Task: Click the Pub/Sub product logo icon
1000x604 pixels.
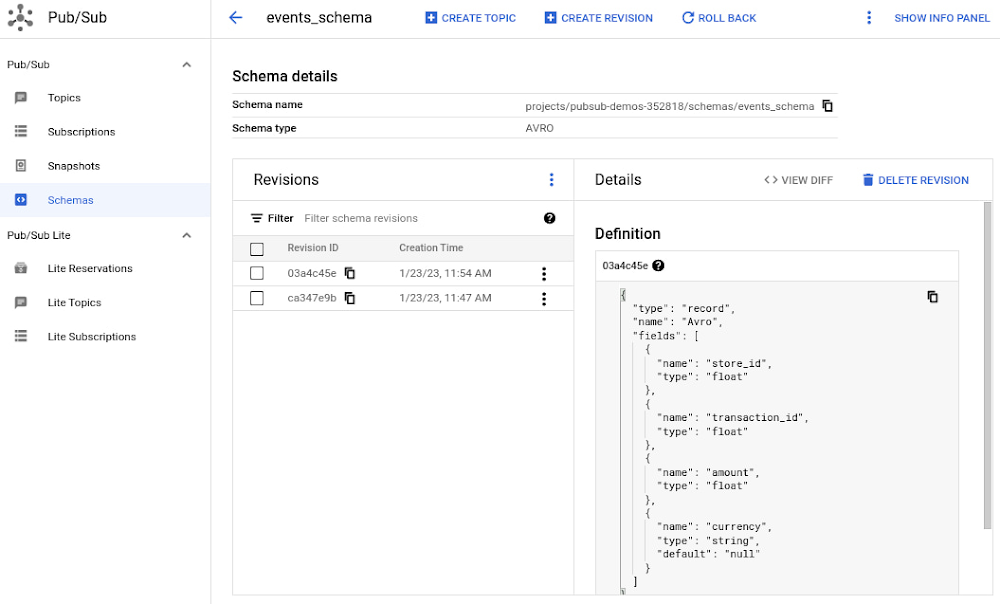Action: 20,17
